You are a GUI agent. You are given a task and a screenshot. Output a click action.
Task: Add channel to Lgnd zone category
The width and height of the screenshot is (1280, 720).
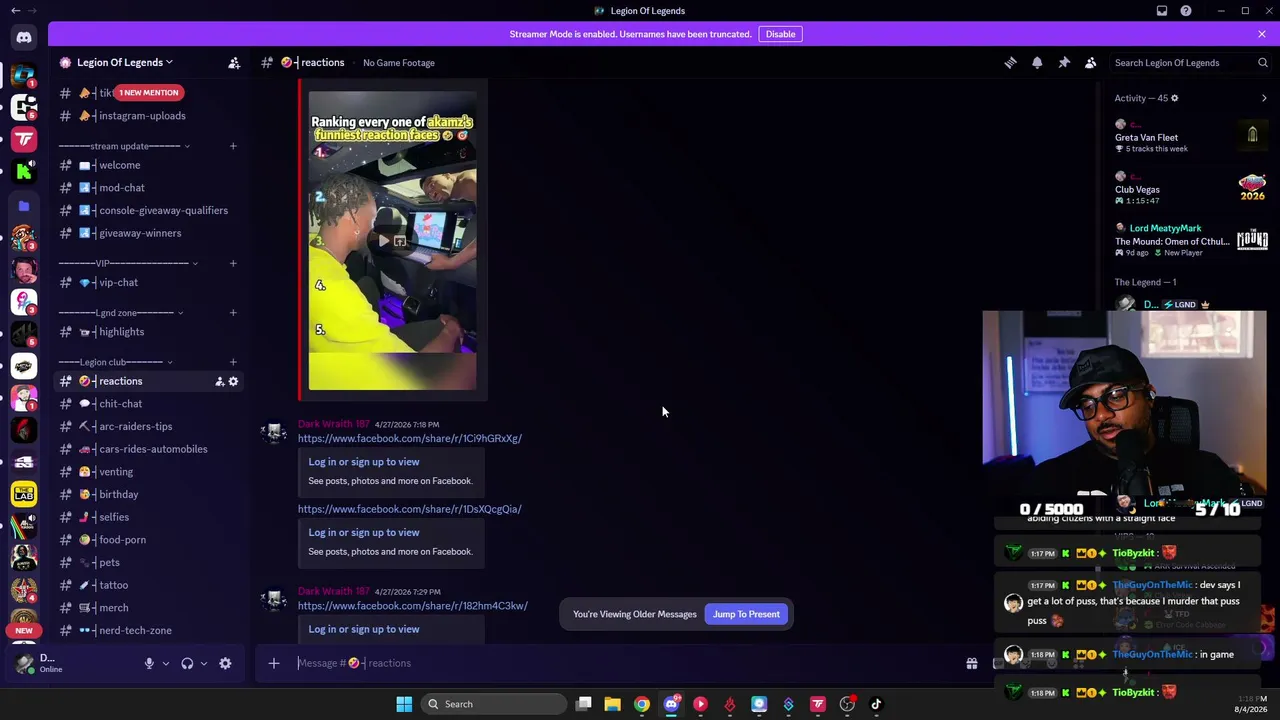point(233,313)
